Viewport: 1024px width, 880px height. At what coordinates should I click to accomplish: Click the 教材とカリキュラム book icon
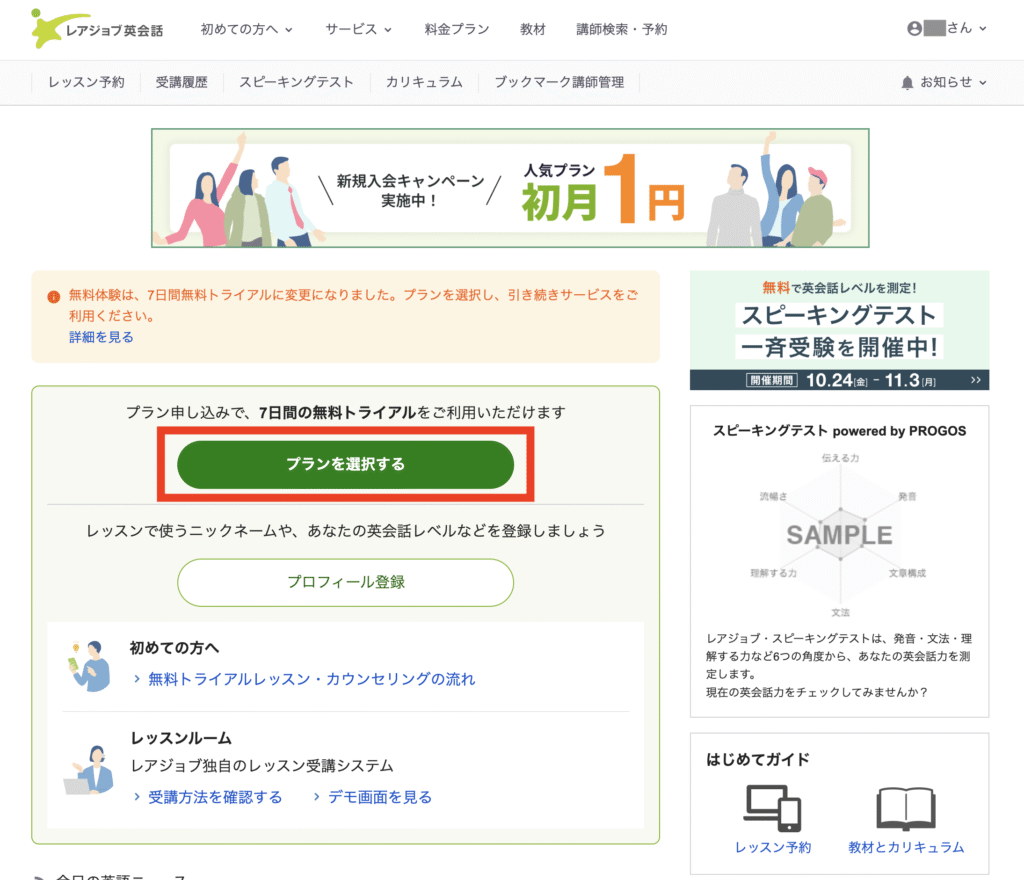(x=905, y=808)
